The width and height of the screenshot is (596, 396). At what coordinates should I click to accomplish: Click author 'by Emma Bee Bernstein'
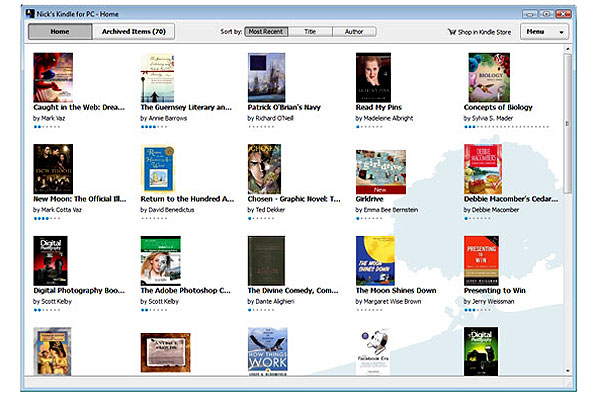point(387,210)
